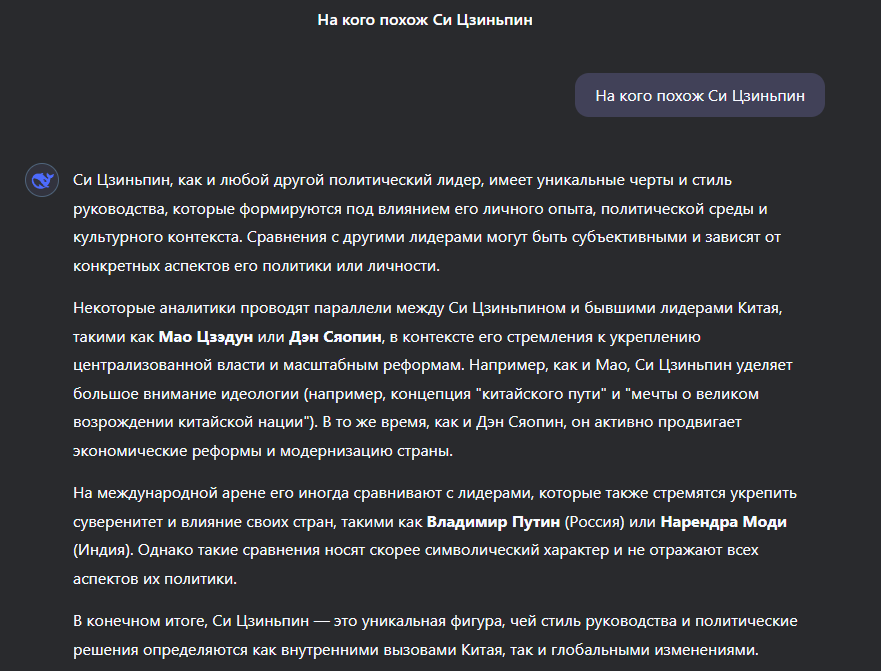Viewport: 881px width, 671px height.
Task: Click the word "(Индия)" in parentheses
Action: (102, 550)
